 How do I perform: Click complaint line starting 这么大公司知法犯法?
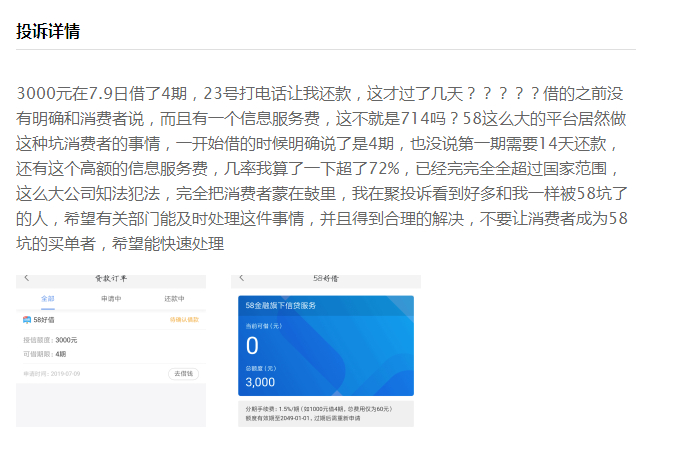pyautogui.click(x=322, y=193)
